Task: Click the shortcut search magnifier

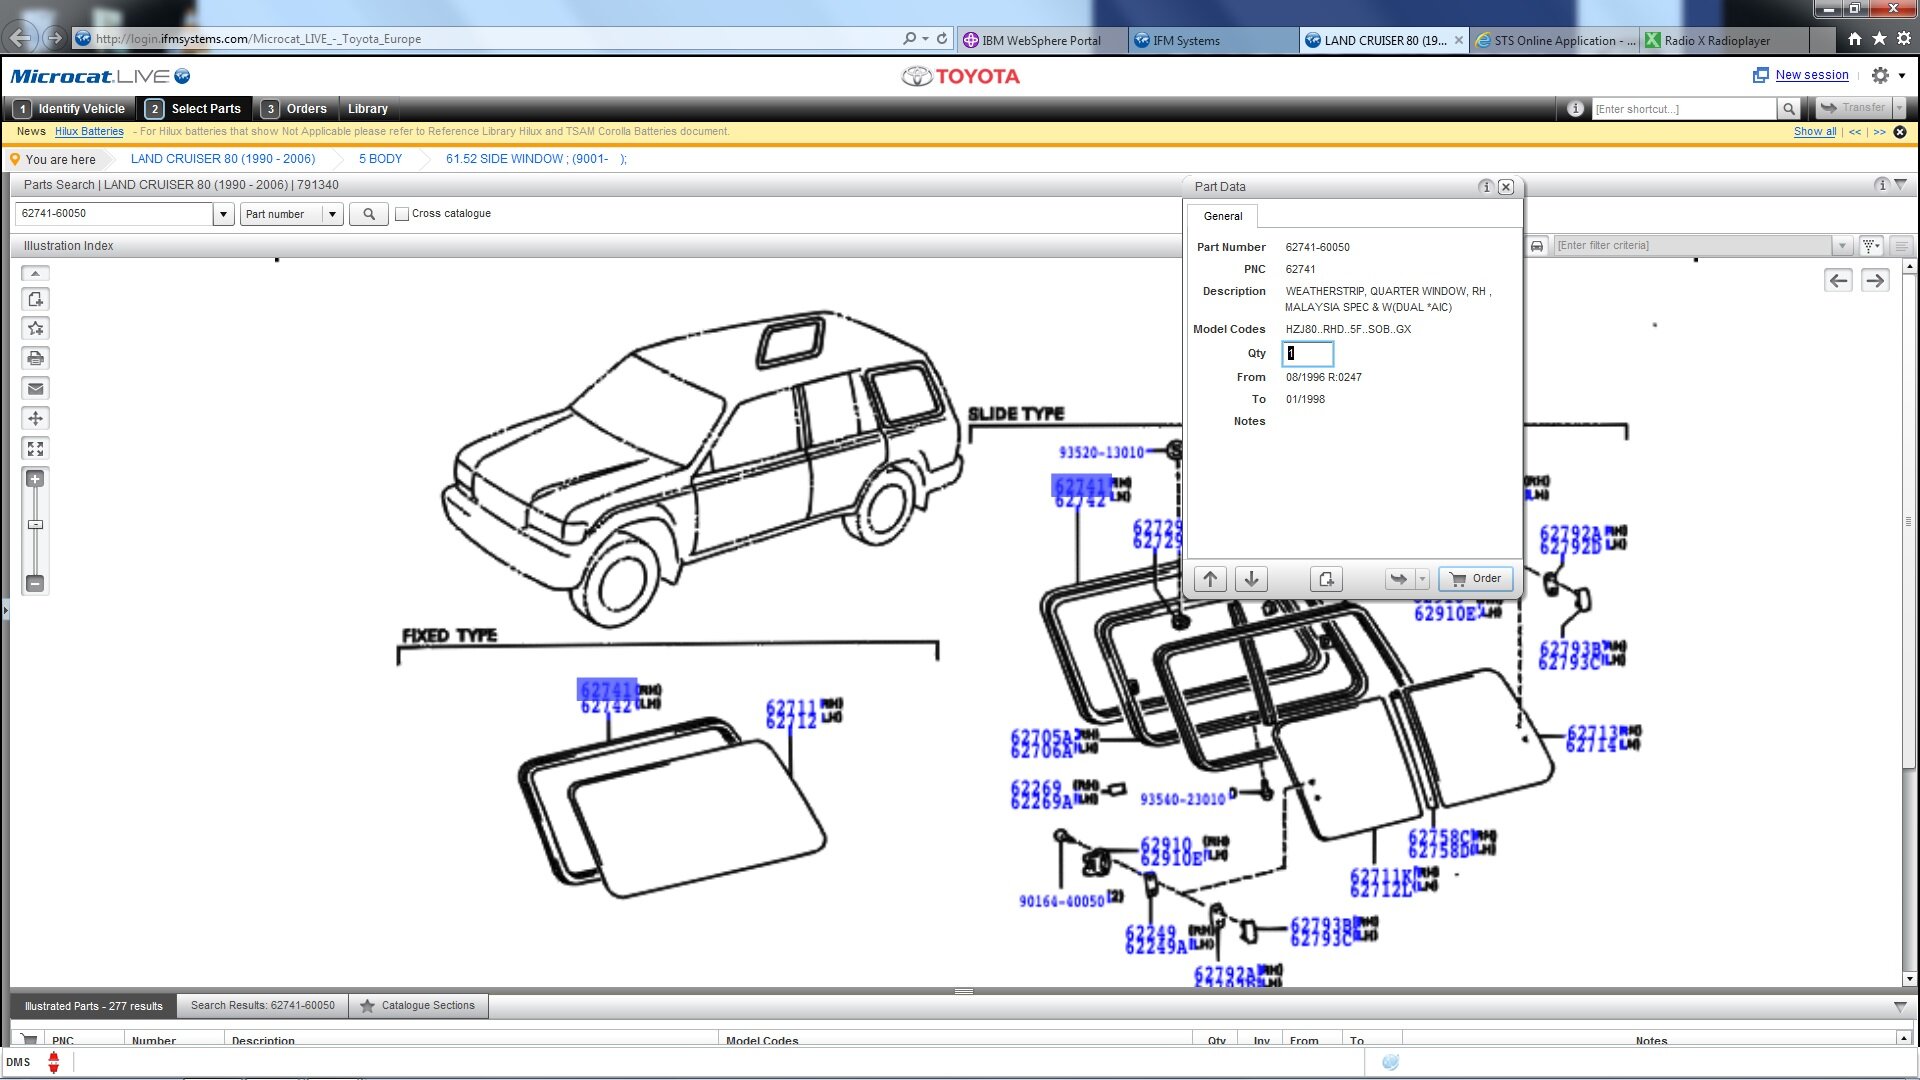Action: point(1788,109)
